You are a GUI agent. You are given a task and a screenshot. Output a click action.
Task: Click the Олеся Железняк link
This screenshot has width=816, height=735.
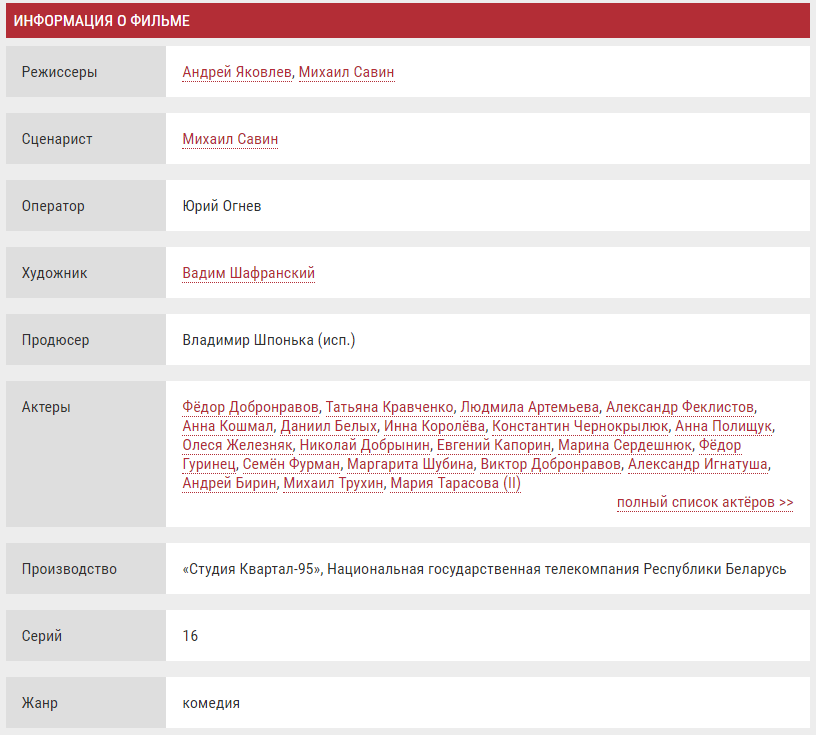coord(237,445)
